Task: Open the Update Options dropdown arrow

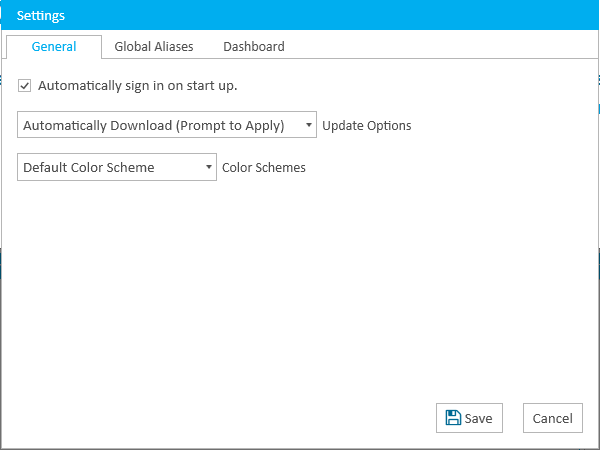Action: pos(309,125)
